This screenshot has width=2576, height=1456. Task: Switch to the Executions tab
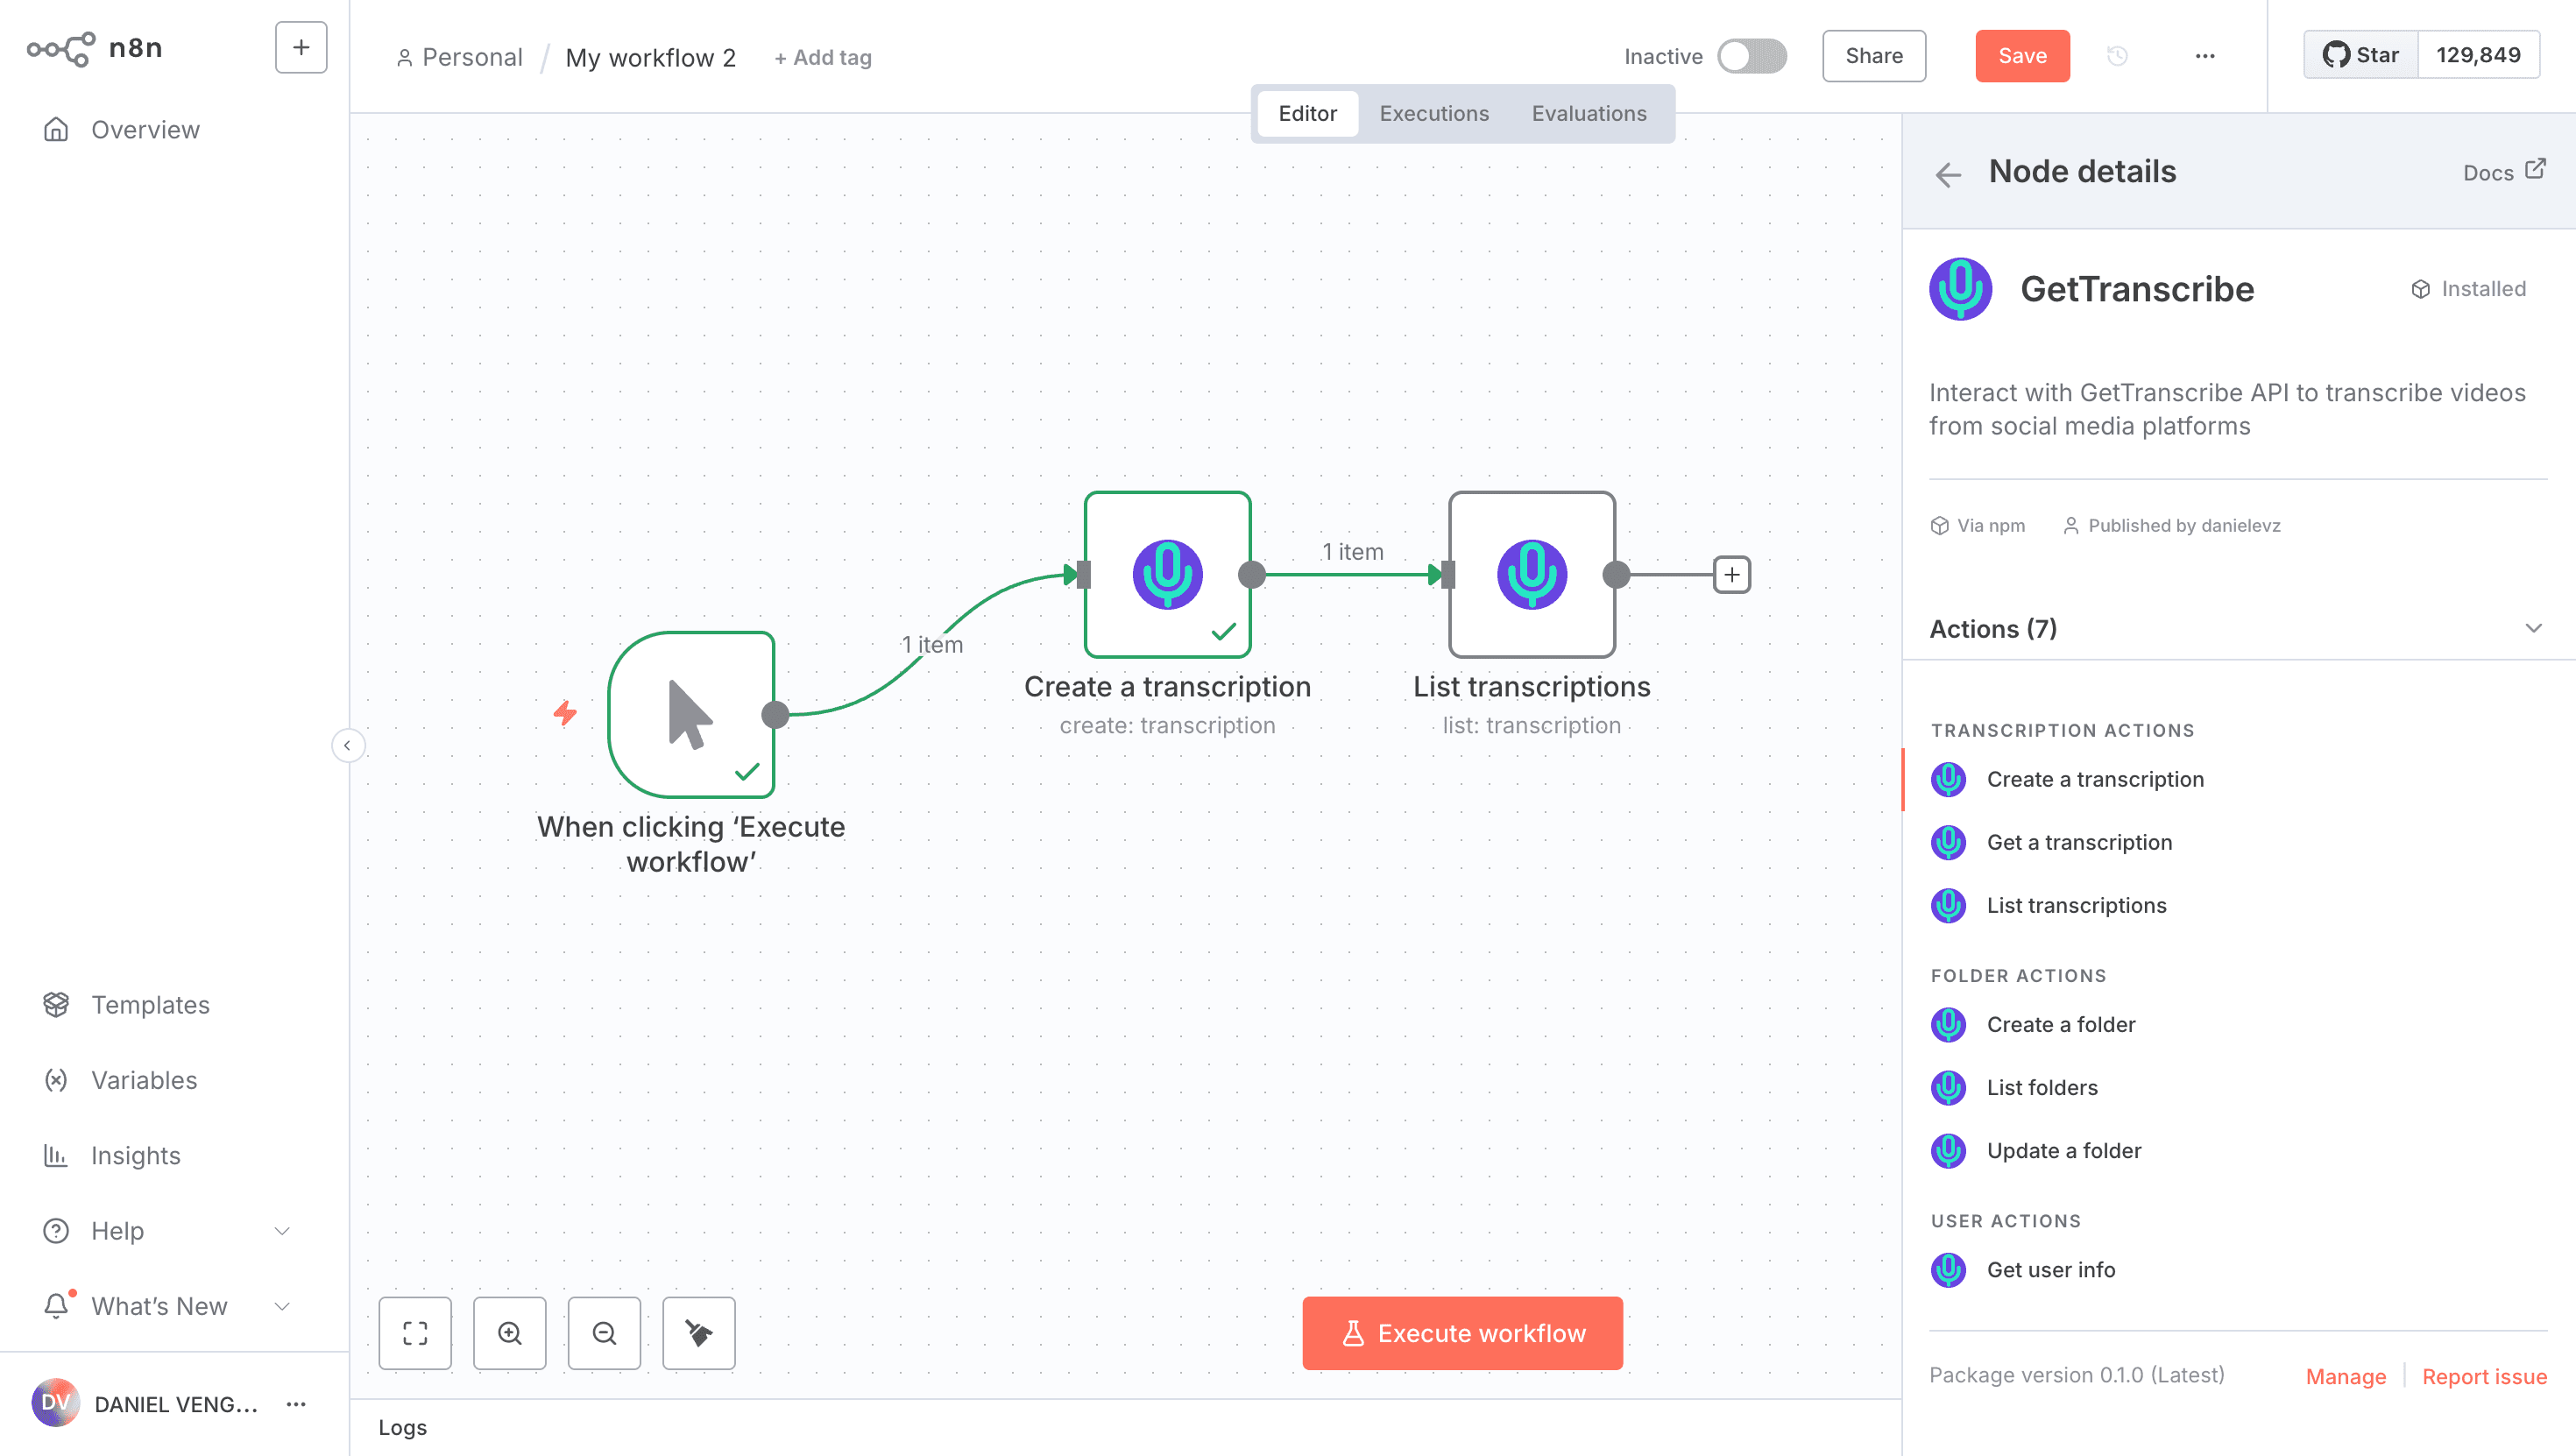[1433, 113]
